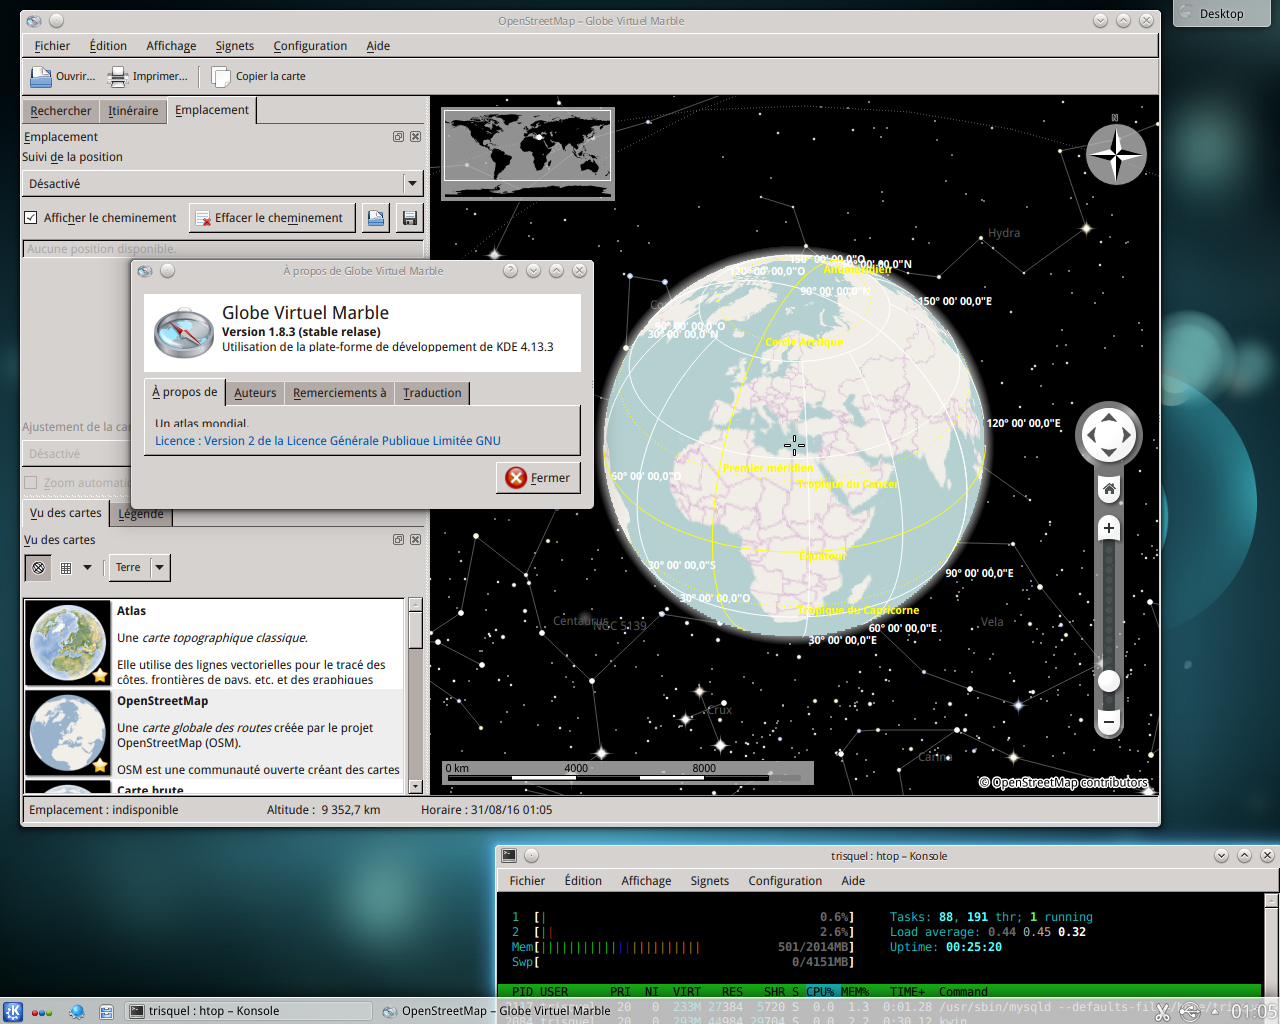Select the Atlas map thumbnail
Image resolution: width=1280 pixels, height=1024 pixels.
[x=68, y=643]
